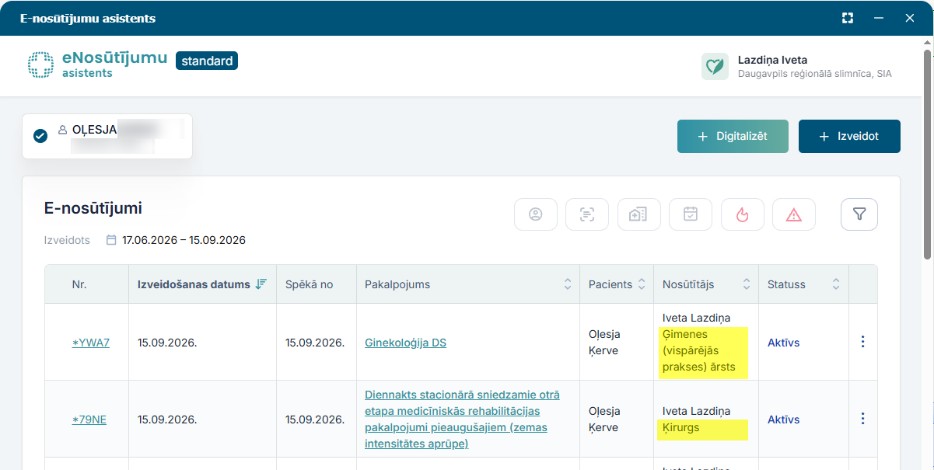Open the Ginekoloģija DS service link
934x470 pixels.
tap(405, 343)
